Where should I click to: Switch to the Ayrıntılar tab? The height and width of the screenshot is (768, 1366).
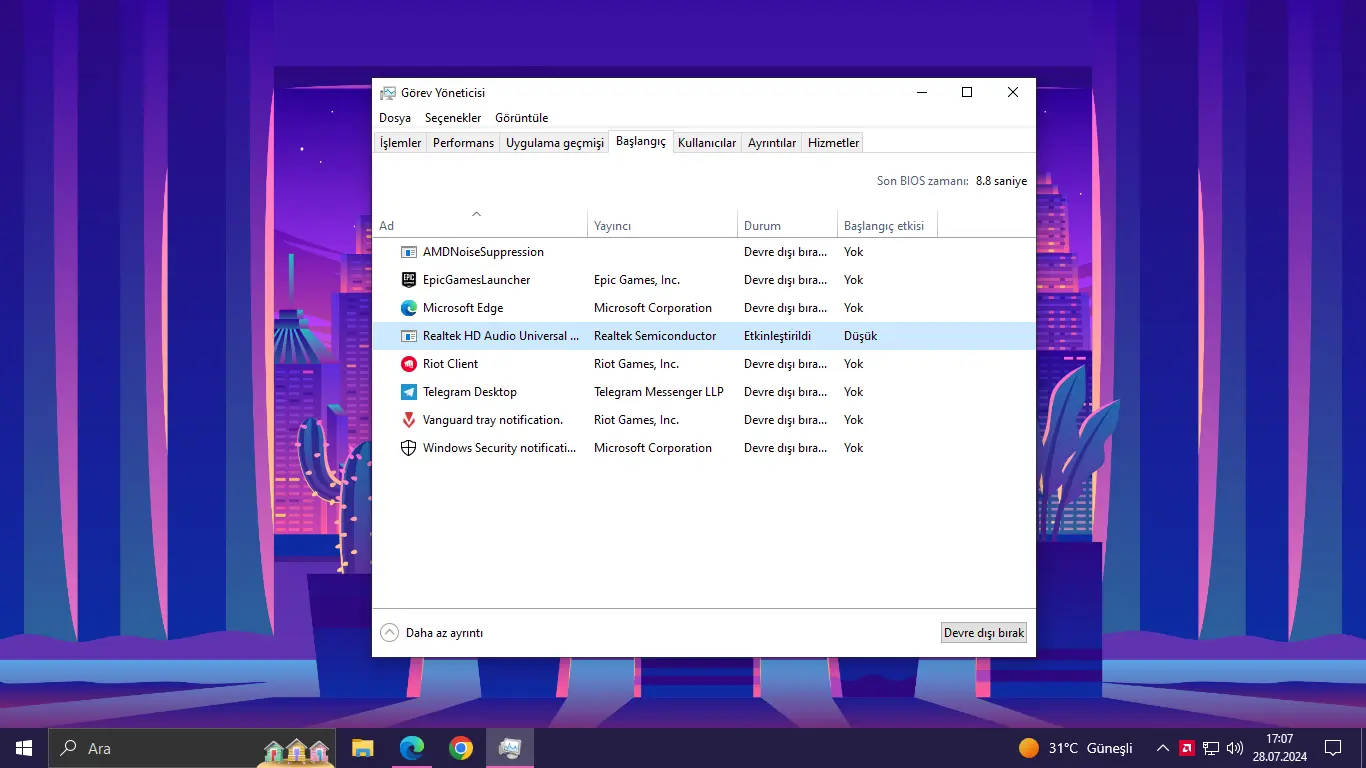[772, 143]
